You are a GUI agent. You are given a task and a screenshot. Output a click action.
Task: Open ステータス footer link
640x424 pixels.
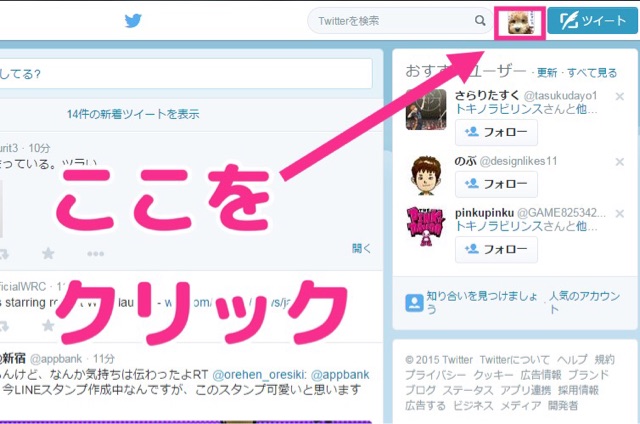tap(468, 391)
